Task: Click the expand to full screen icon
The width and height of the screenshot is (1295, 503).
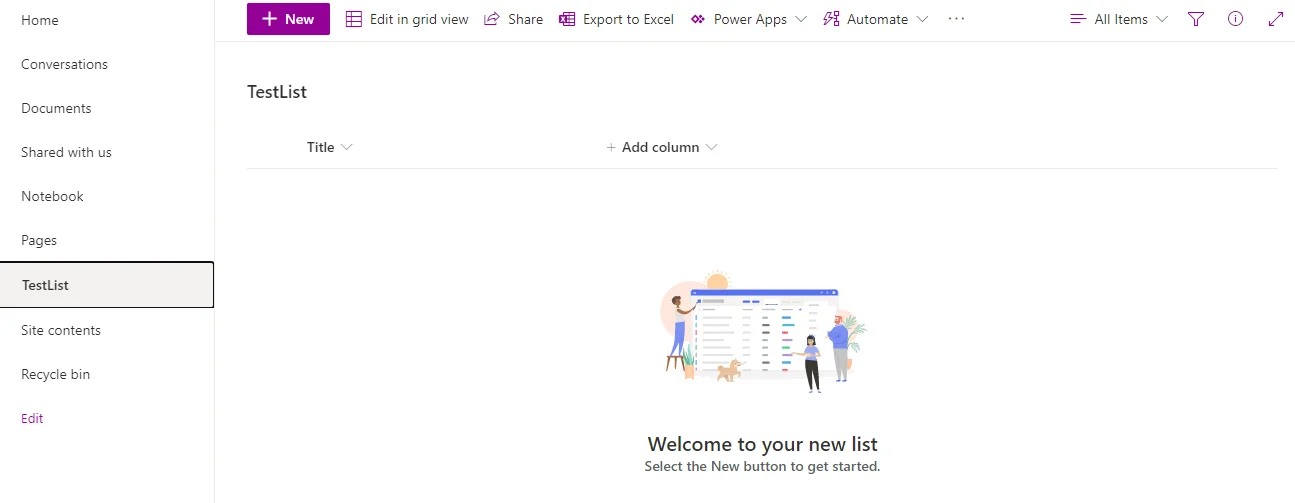Action: click(x=1275, y=19)
